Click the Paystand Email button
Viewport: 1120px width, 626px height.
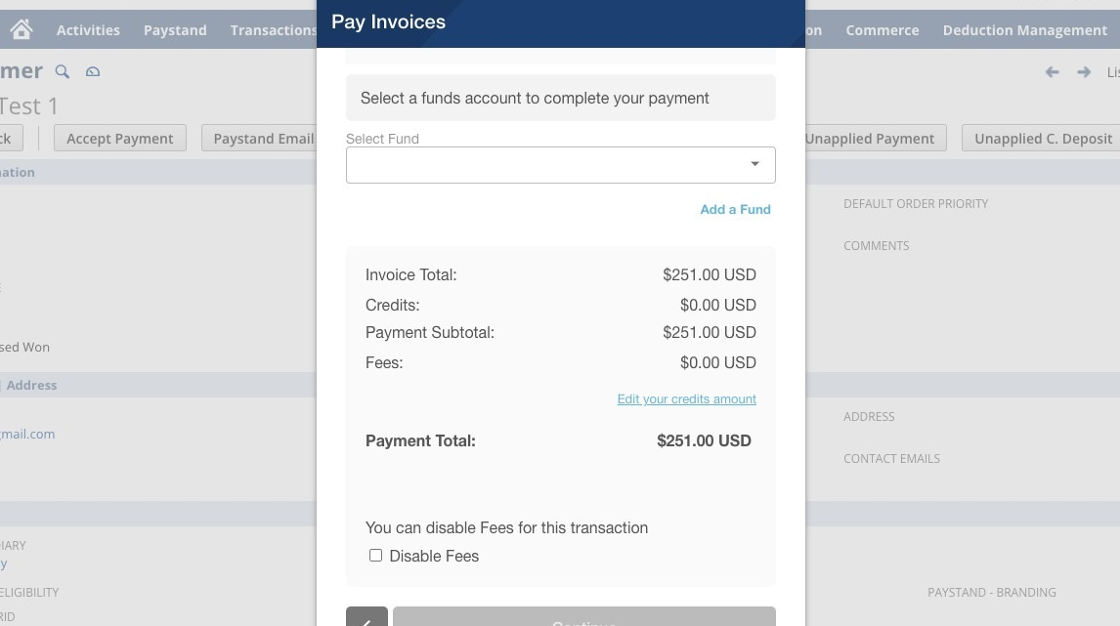click(259, 138)
